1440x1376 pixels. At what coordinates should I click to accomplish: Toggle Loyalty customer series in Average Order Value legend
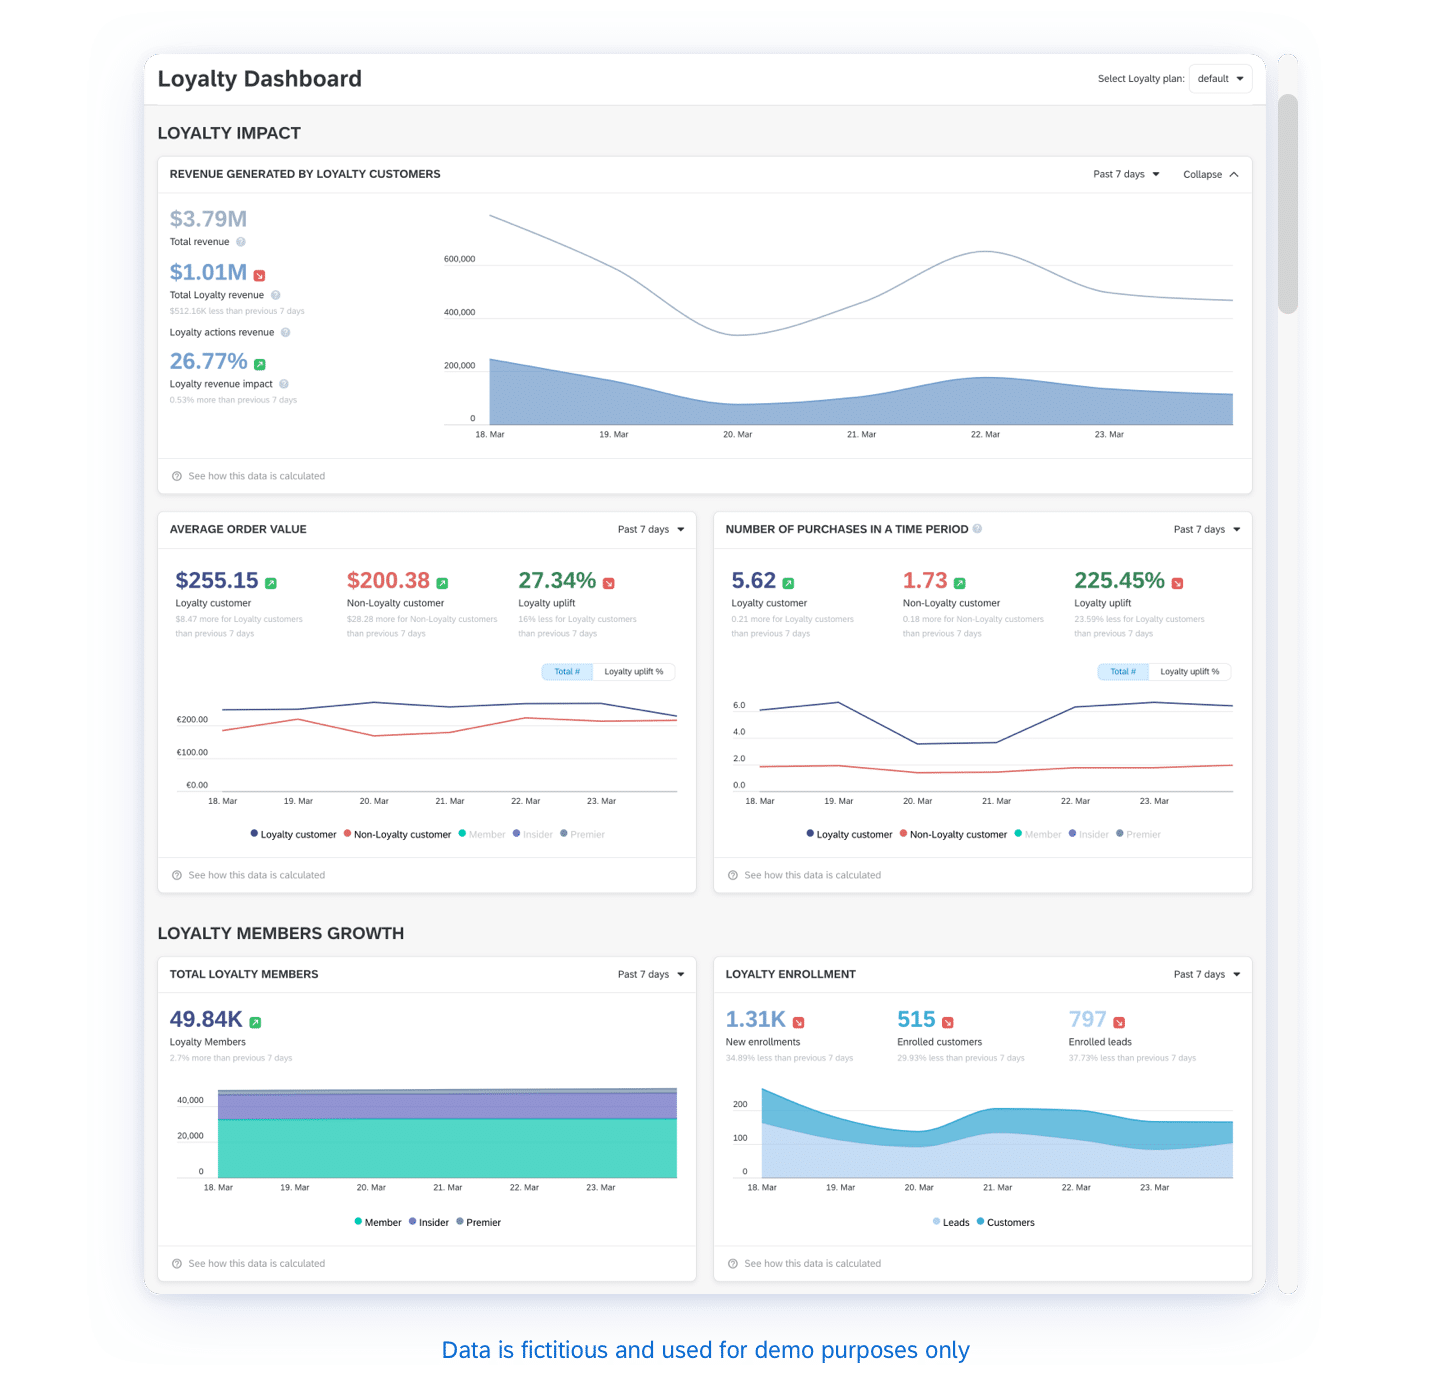pos(293,834)
